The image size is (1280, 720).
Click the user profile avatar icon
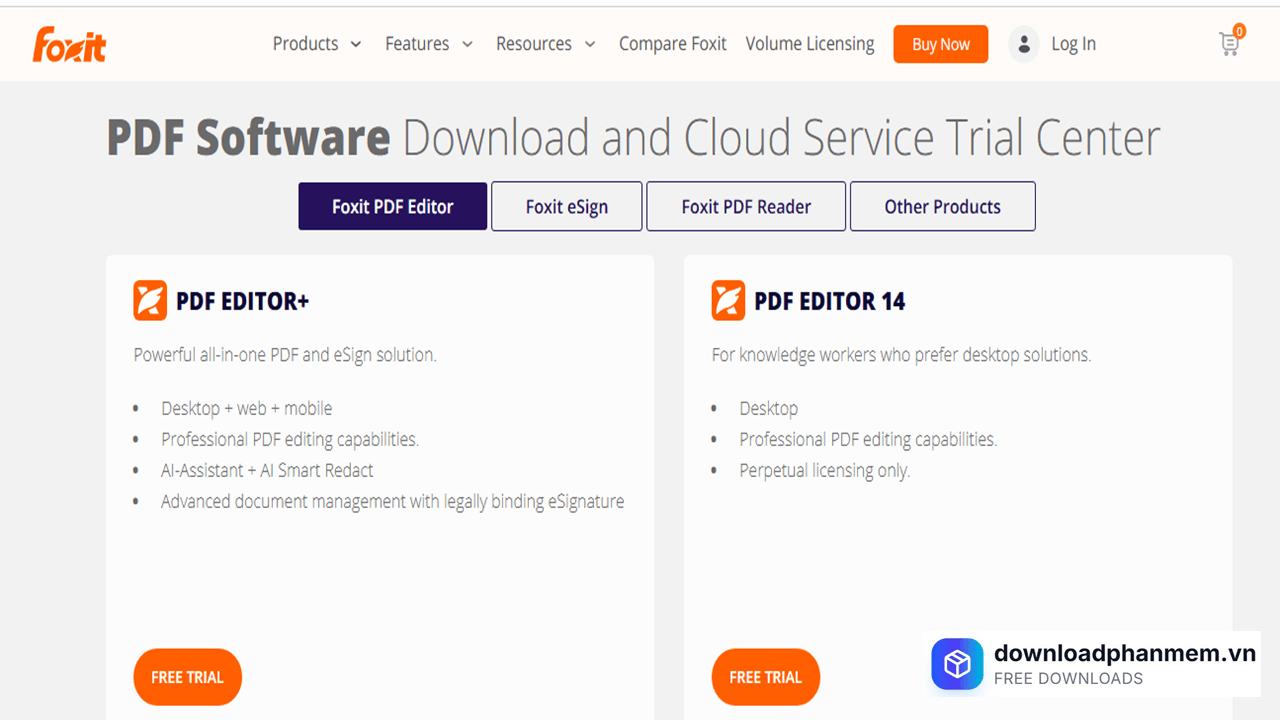point(1023,44)
